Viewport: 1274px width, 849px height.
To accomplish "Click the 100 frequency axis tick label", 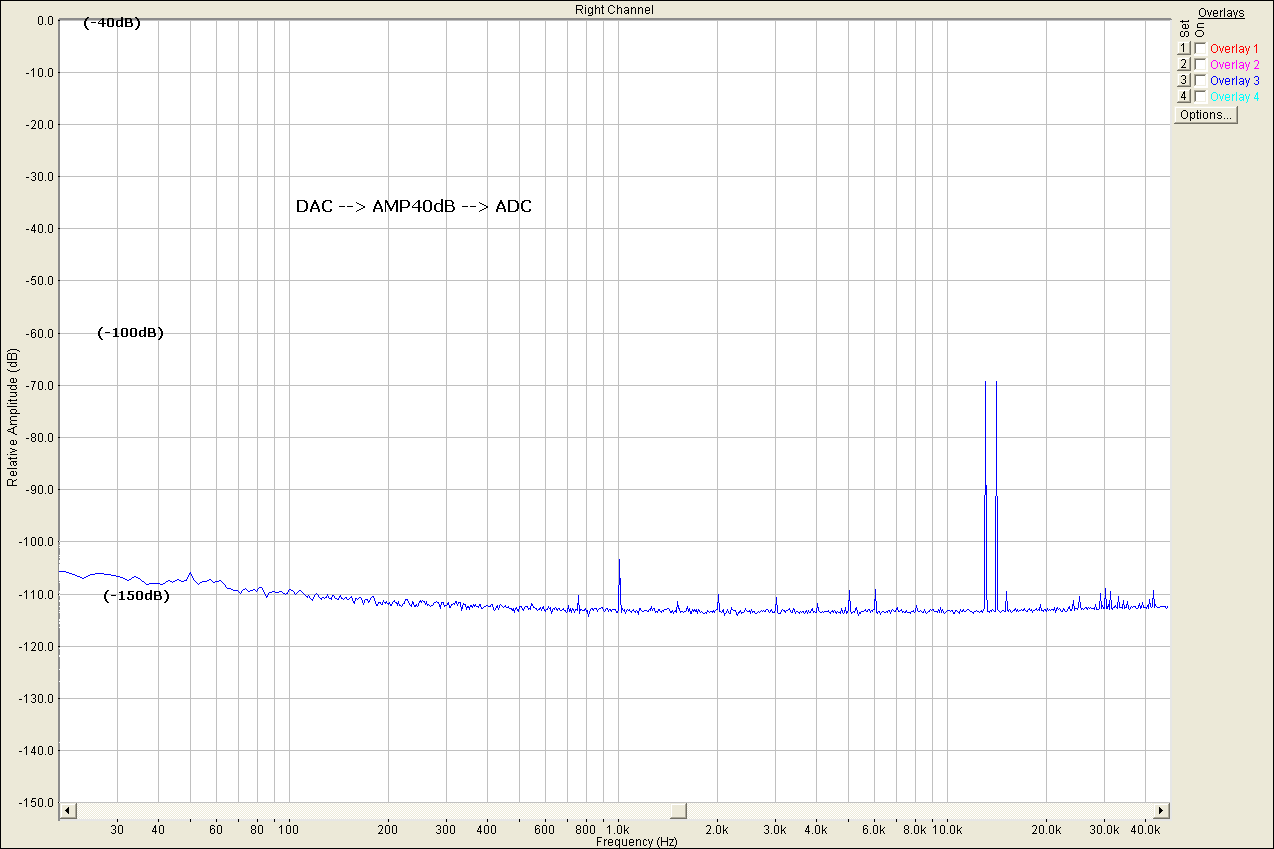I will tap(288, 830).
